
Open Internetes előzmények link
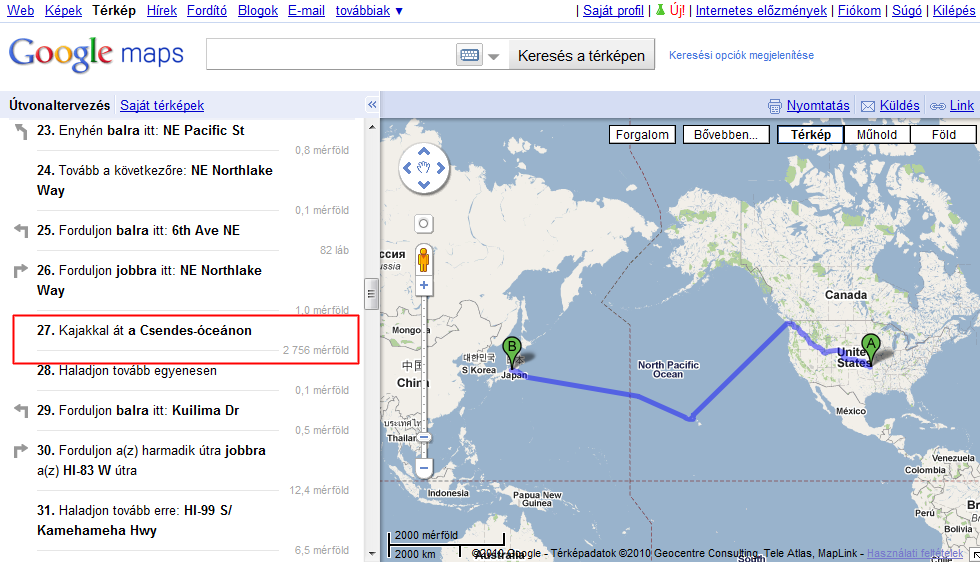coord(761,11)
